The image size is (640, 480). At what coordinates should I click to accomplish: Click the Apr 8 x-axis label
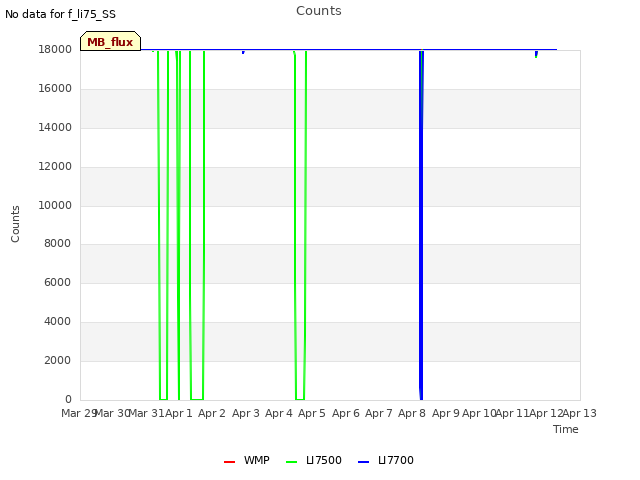click(x=412, y=413)
